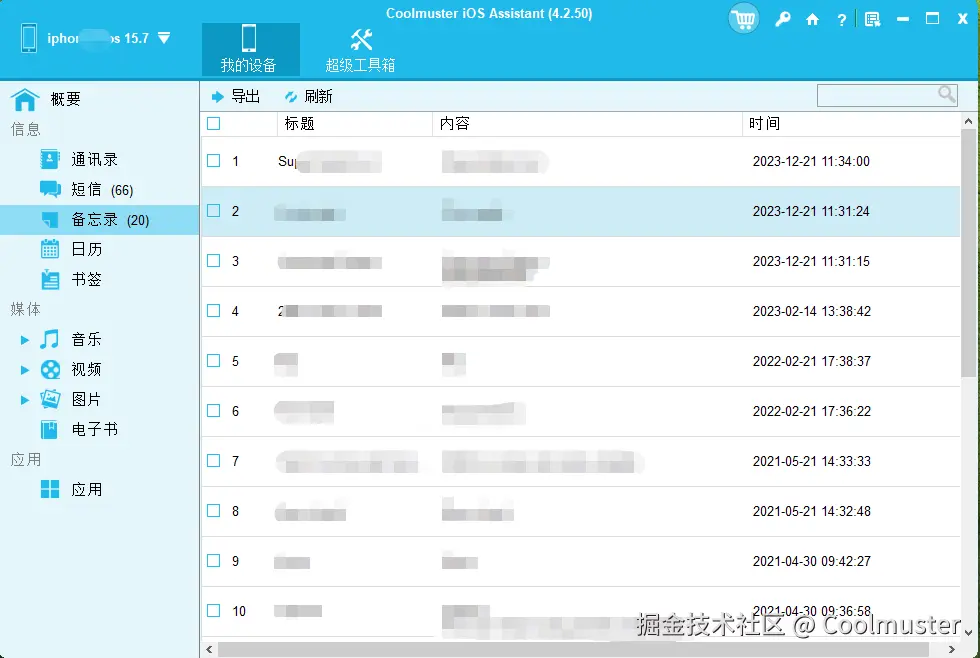980x658 pixels.
Task: Select the 我的设备 tab
Action: 248,47
